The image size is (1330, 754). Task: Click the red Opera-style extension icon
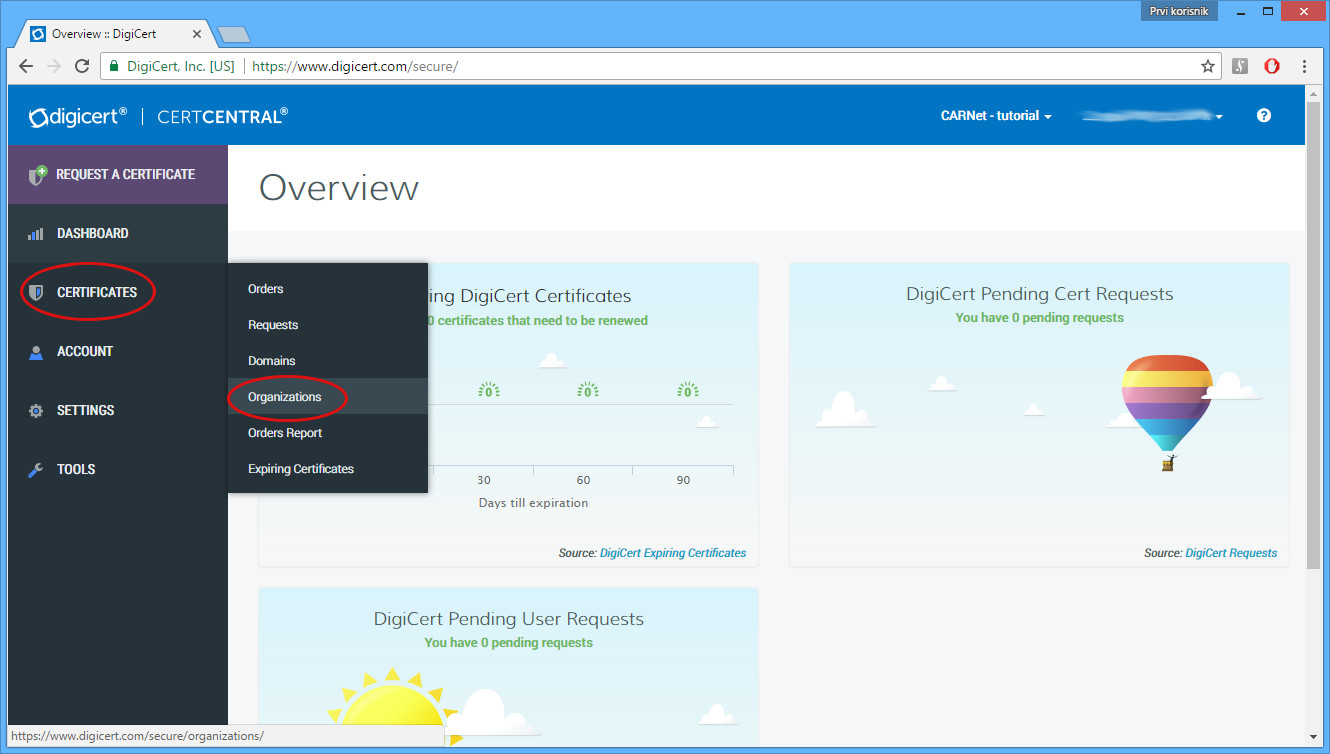[x=1272, y=66]
